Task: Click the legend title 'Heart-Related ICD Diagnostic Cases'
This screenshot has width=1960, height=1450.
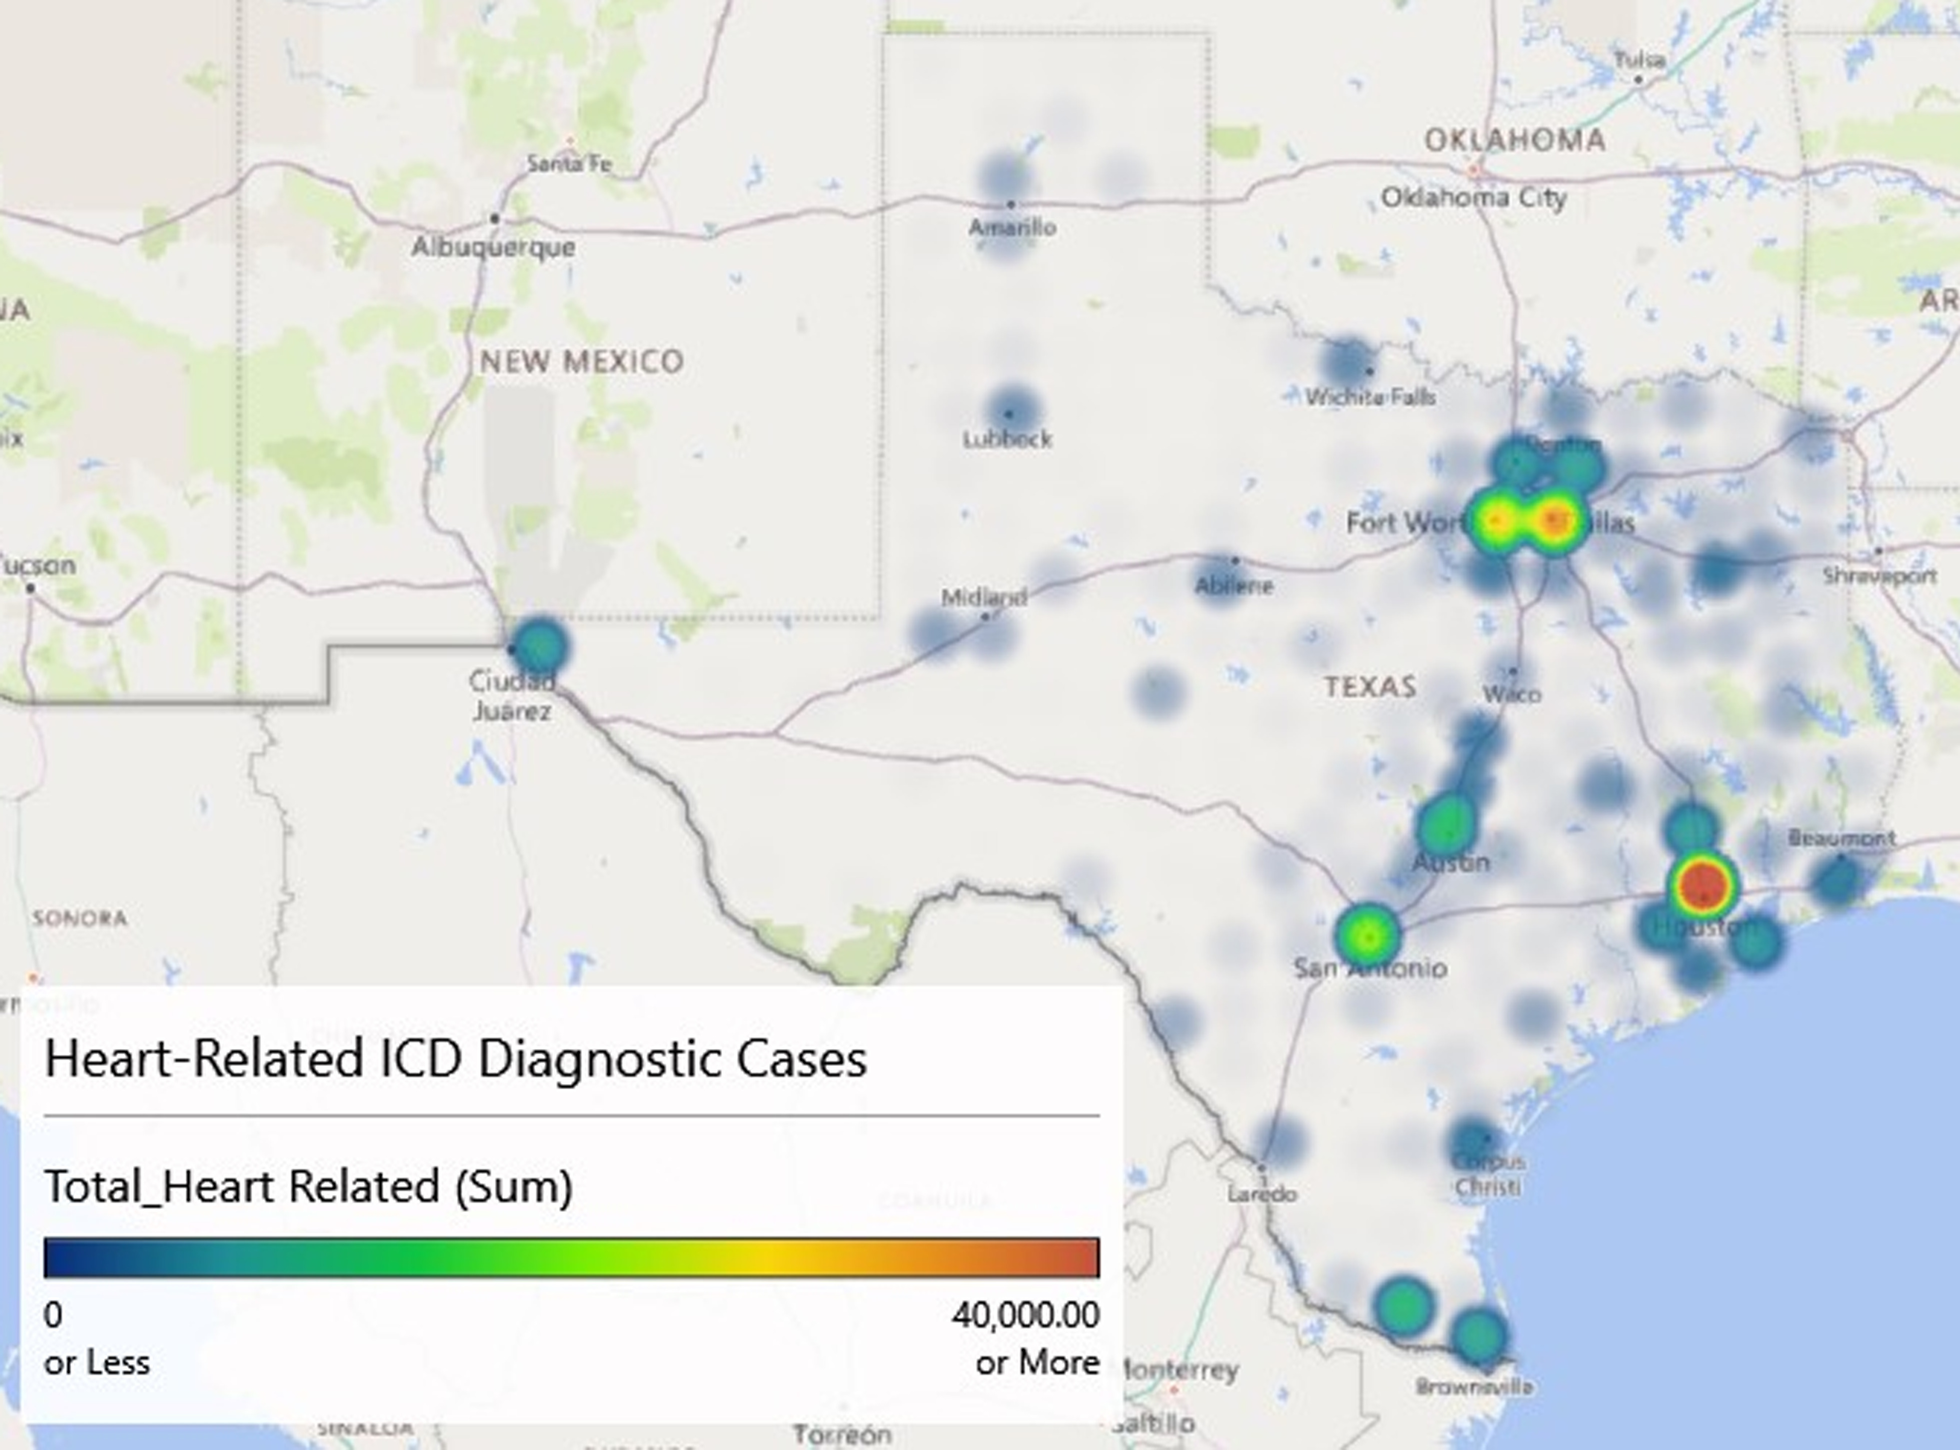Action: pos(456,1059)
